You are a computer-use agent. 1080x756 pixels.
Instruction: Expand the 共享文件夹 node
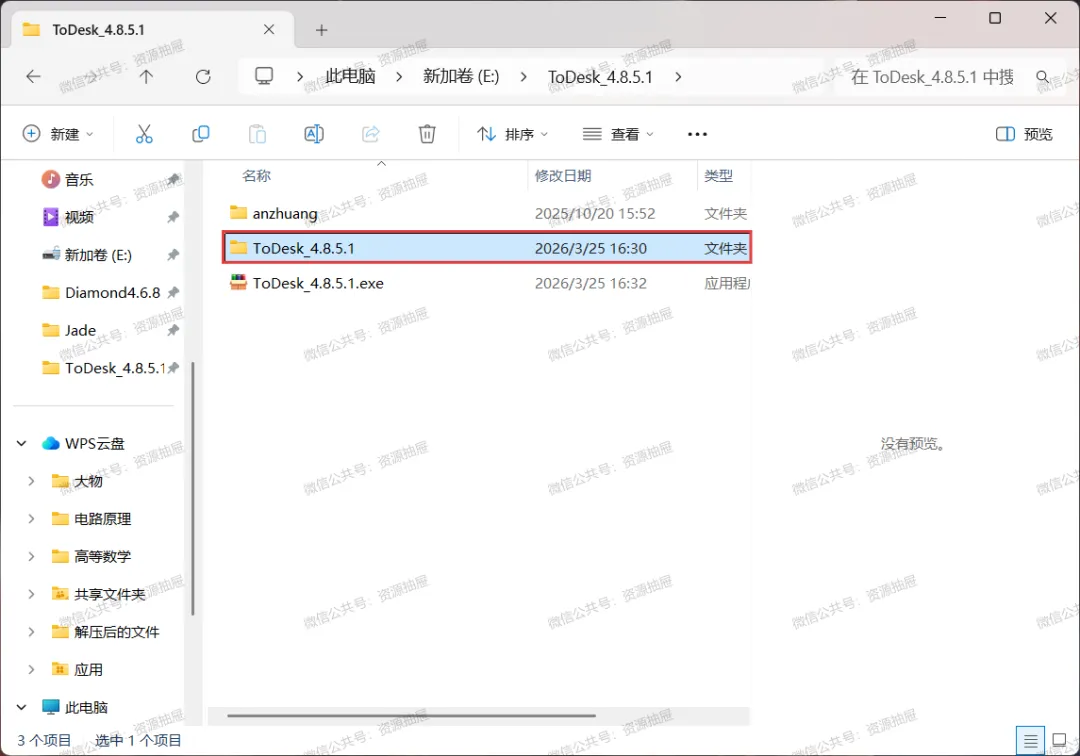(x=31, y=594)
